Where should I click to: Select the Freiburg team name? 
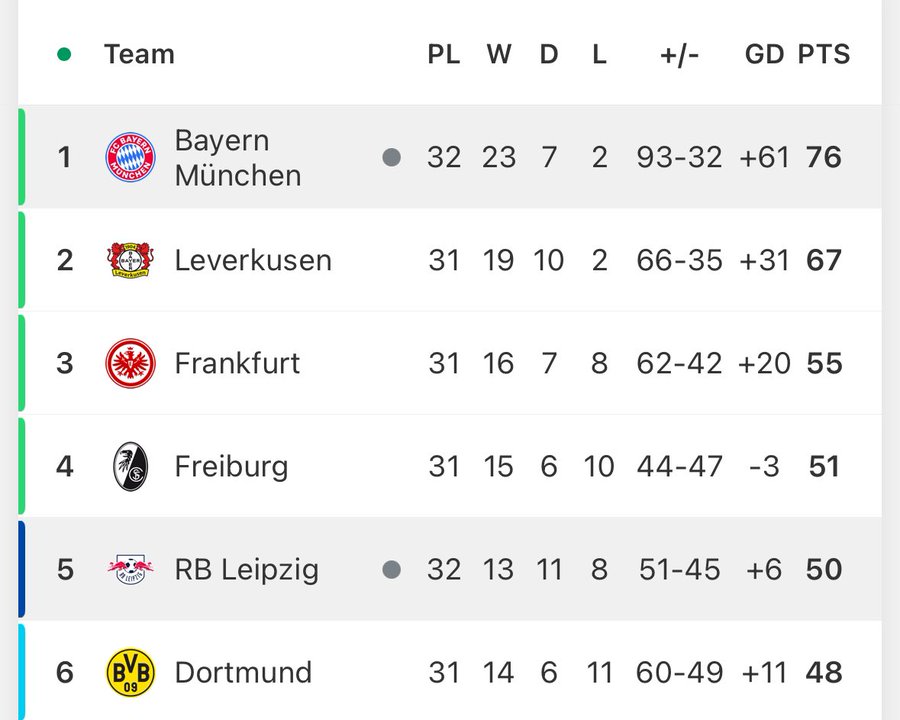231,466
